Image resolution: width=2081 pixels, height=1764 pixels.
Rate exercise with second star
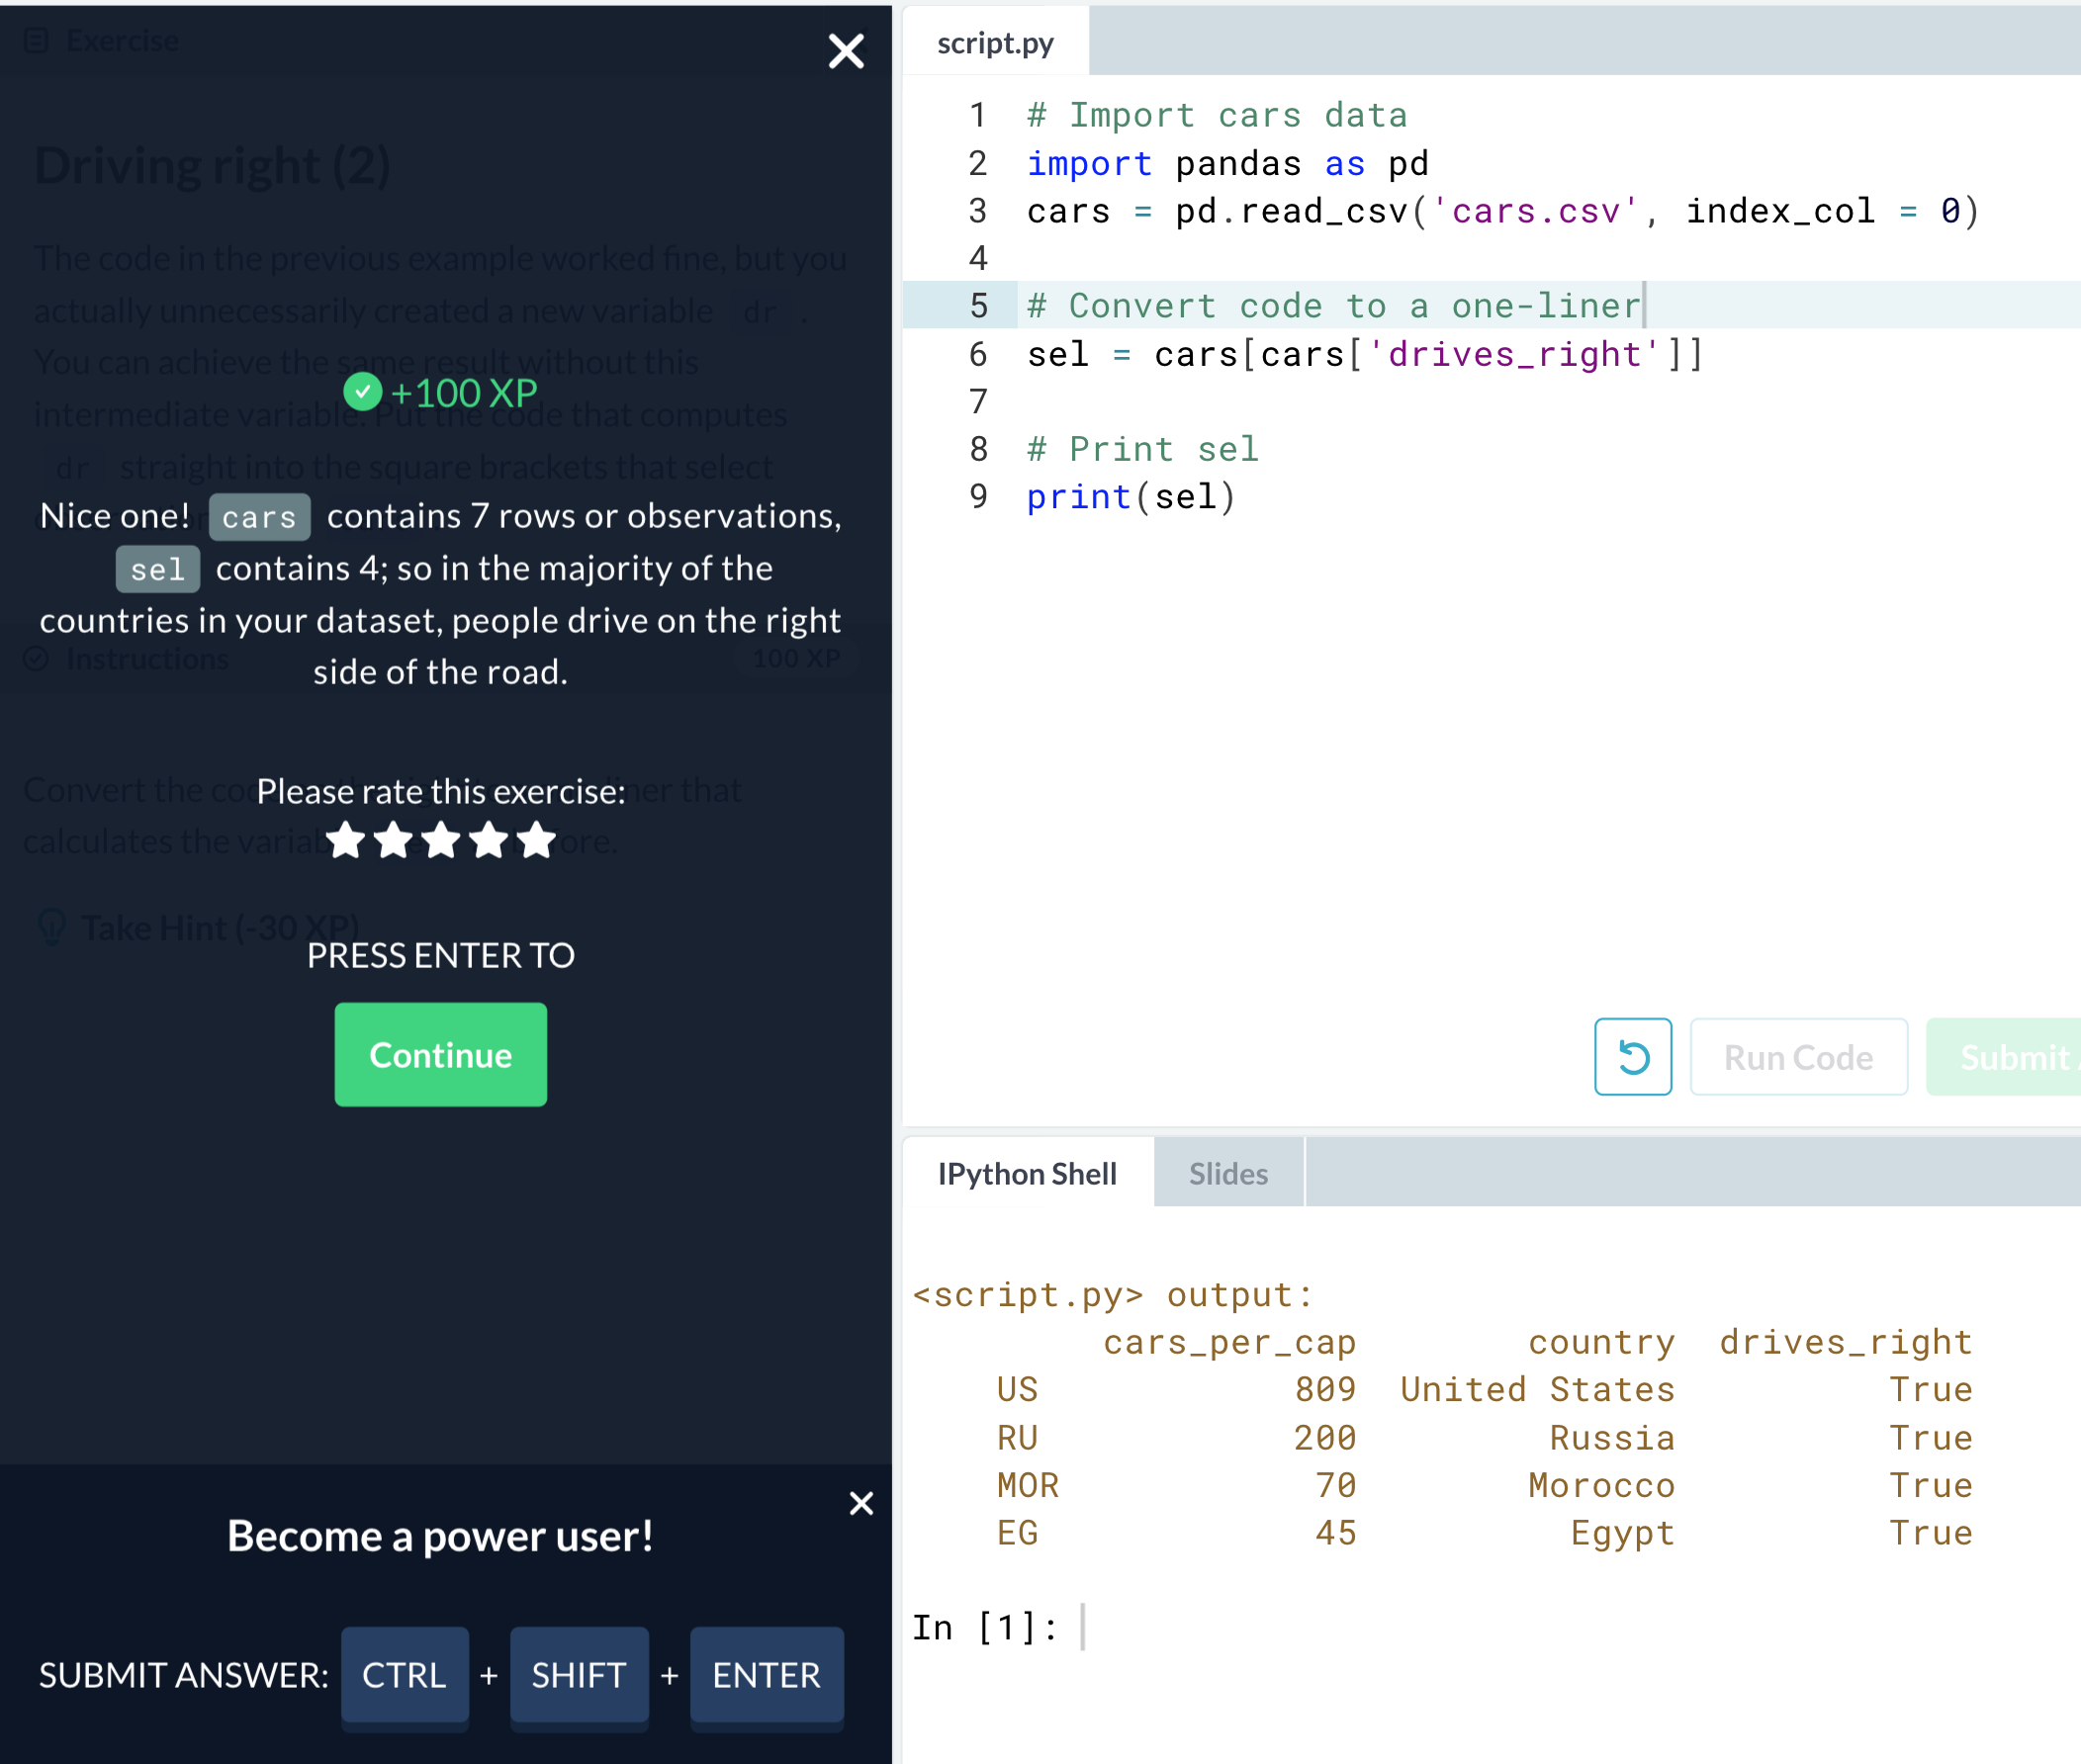tap(393, 840)
